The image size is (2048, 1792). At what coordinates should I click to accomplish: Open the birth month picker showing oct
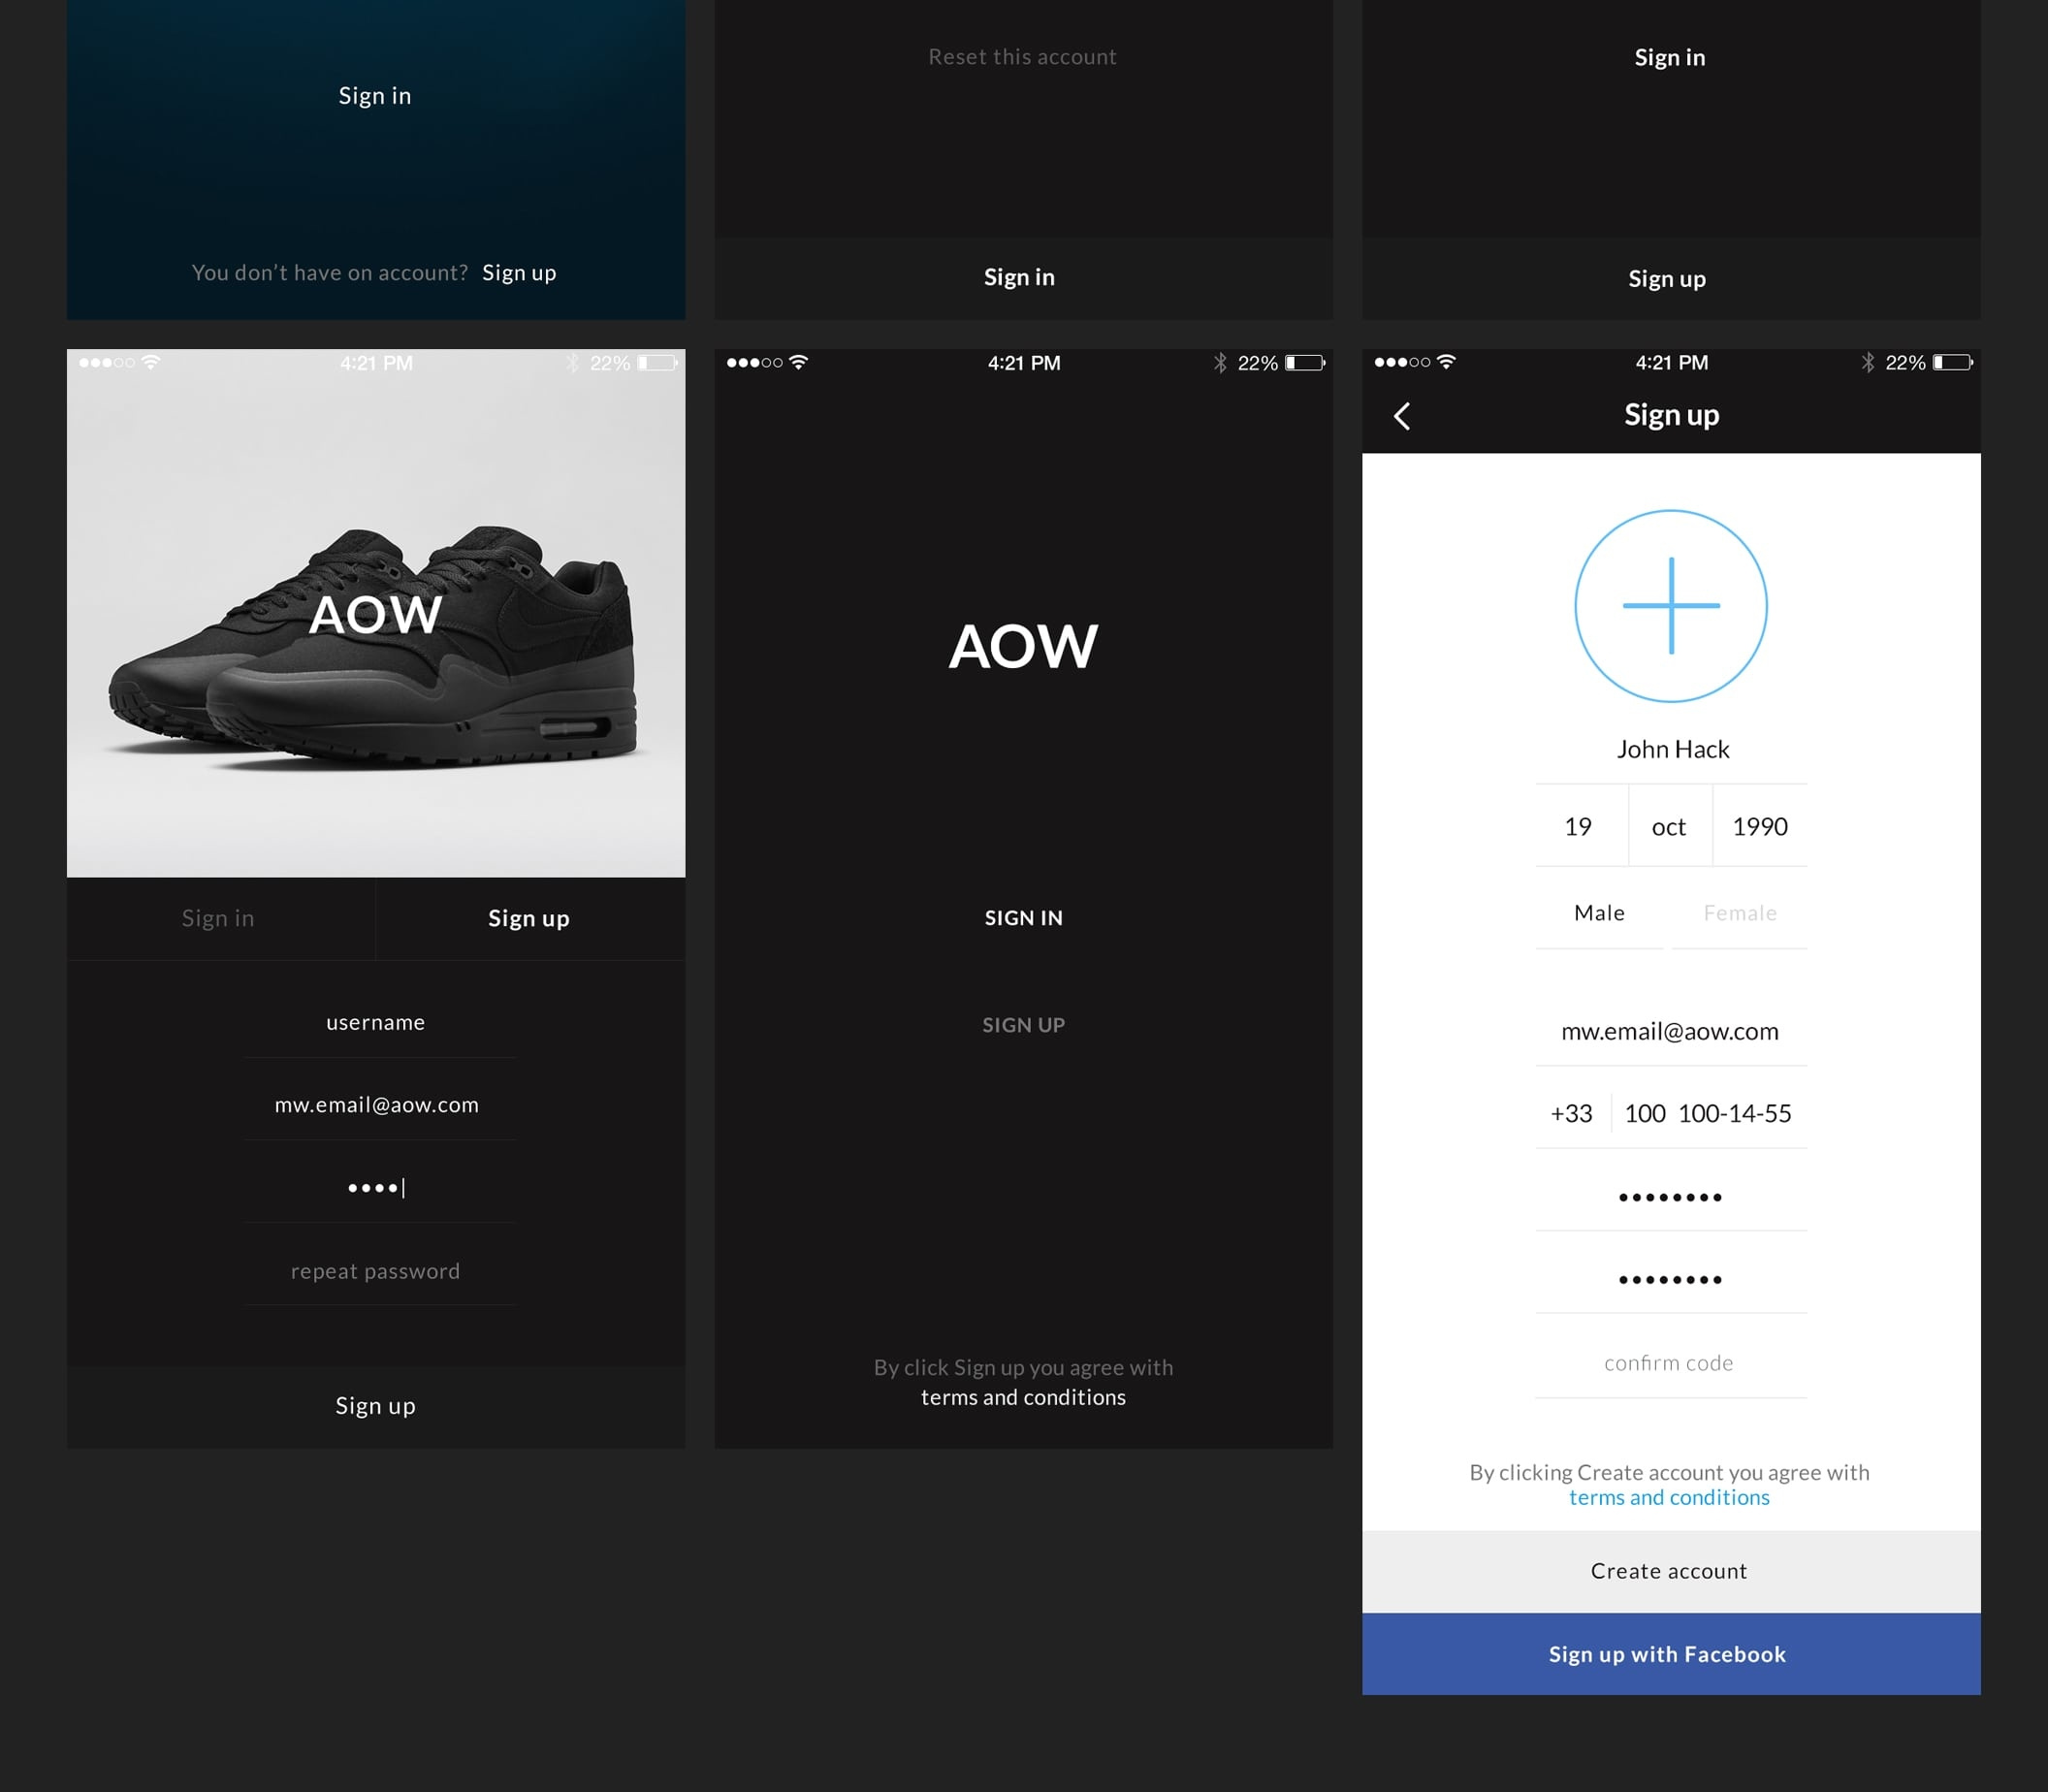click(1668, 827)
